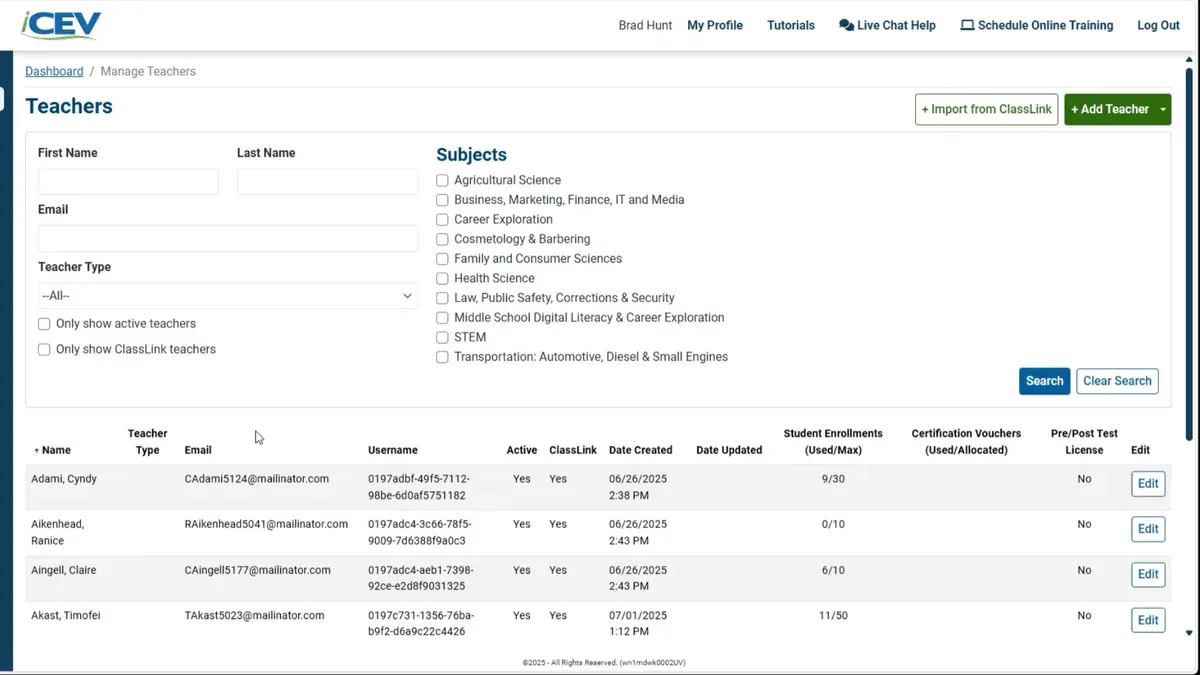
Task: Enable the Career Exploration subject filter
Action: coord(442,220)
